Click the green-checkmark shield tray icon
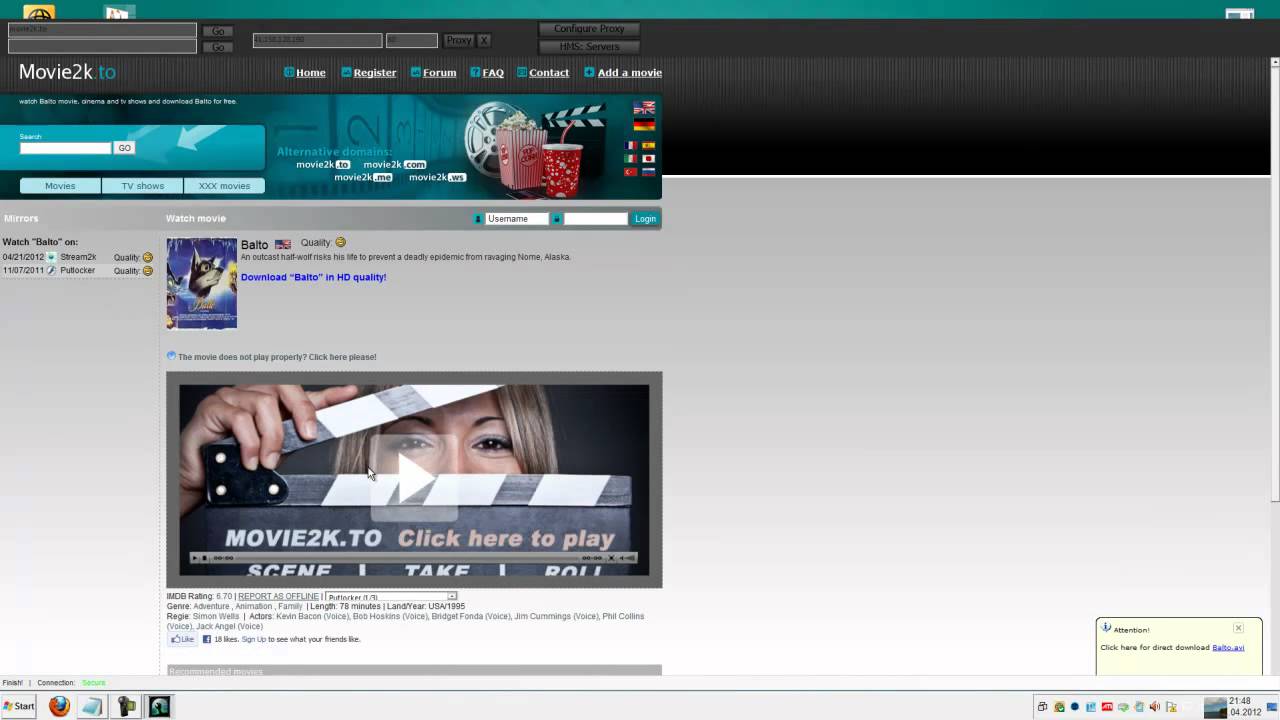 [1059, 707]
